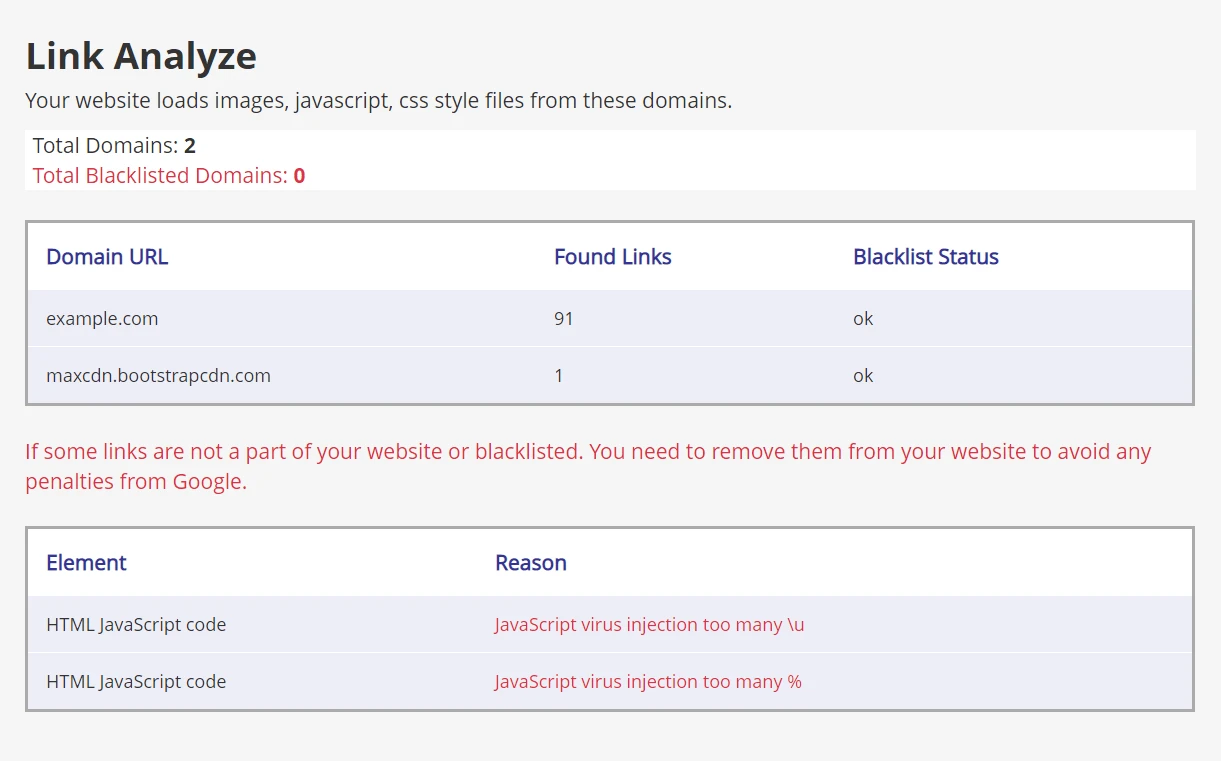Click found links value for maxcdn.bootstrapcdn.com
The image size is (1221, 761).
coord(559,376)
